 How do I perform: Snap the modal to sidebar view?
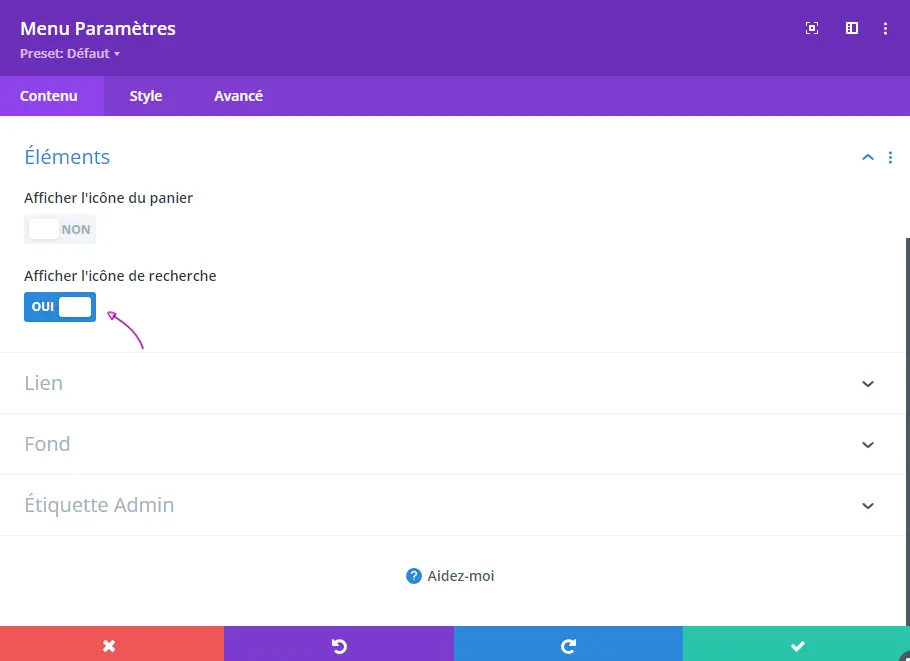[852, 29]
